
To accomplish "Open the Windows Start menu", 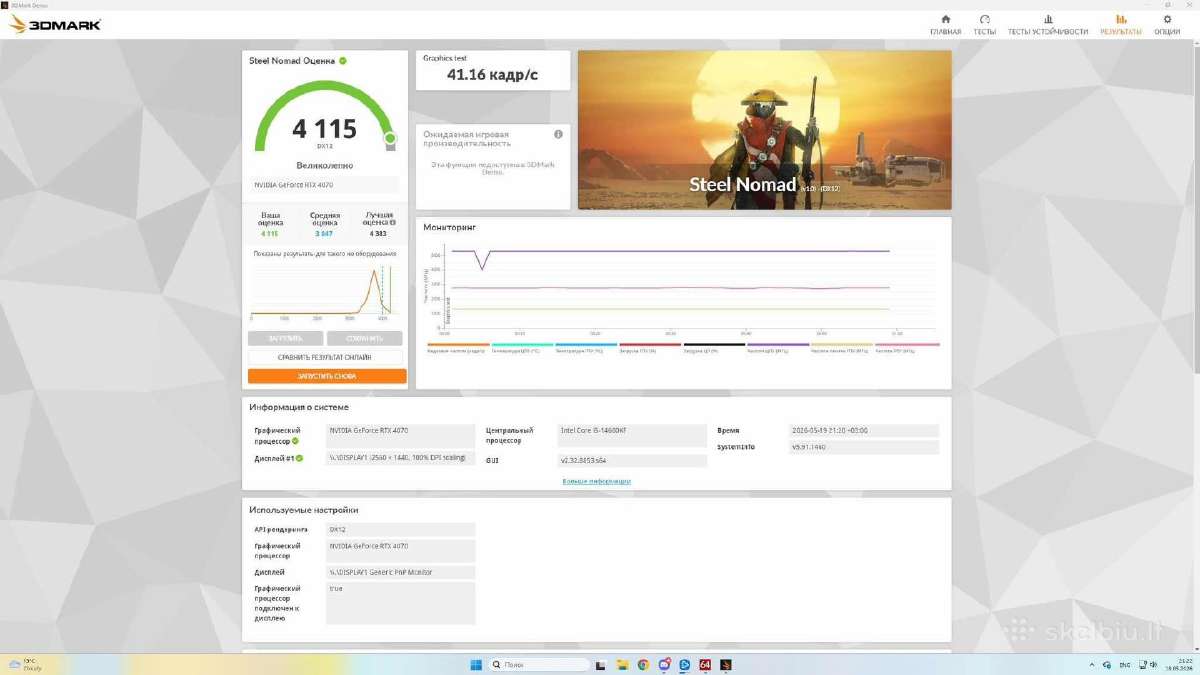I will tap(476, 664).
